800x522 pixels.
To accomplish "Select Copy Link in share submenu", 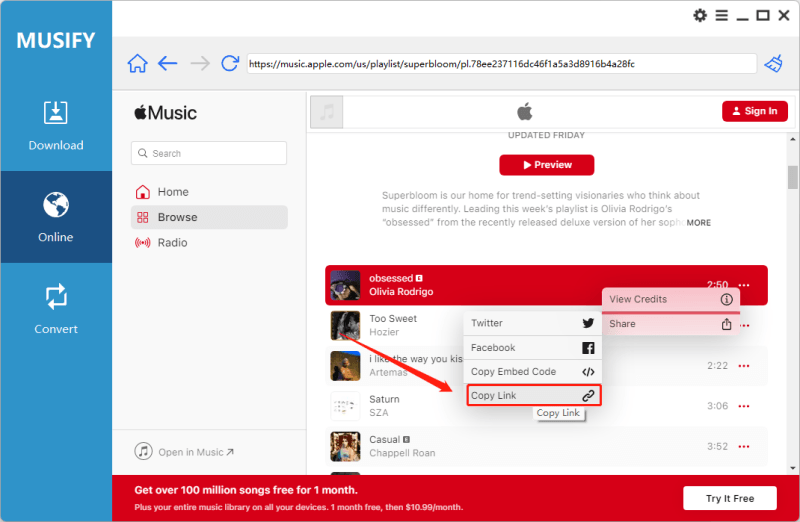I will (534, 395).
